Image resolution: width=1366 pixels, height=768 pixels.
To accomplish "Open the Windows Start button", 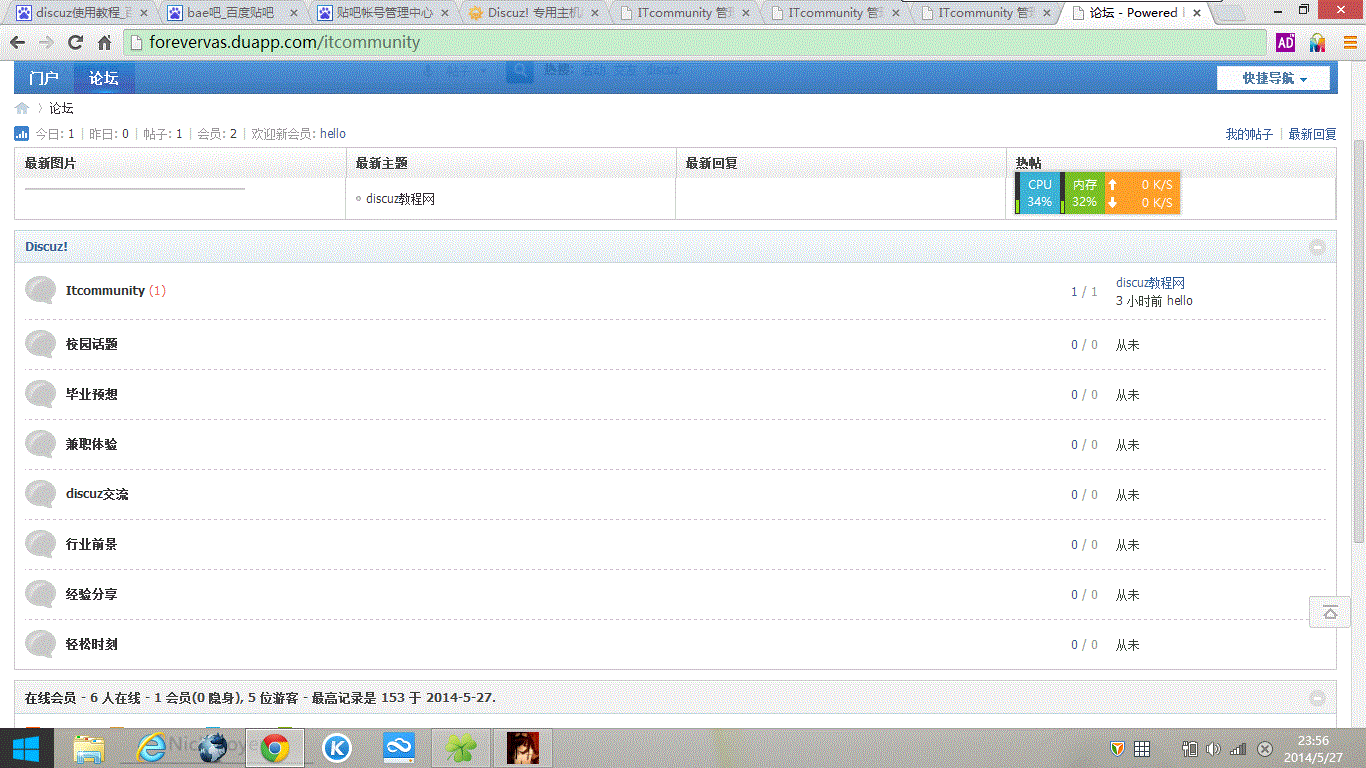I will click(x=25, y=748).
